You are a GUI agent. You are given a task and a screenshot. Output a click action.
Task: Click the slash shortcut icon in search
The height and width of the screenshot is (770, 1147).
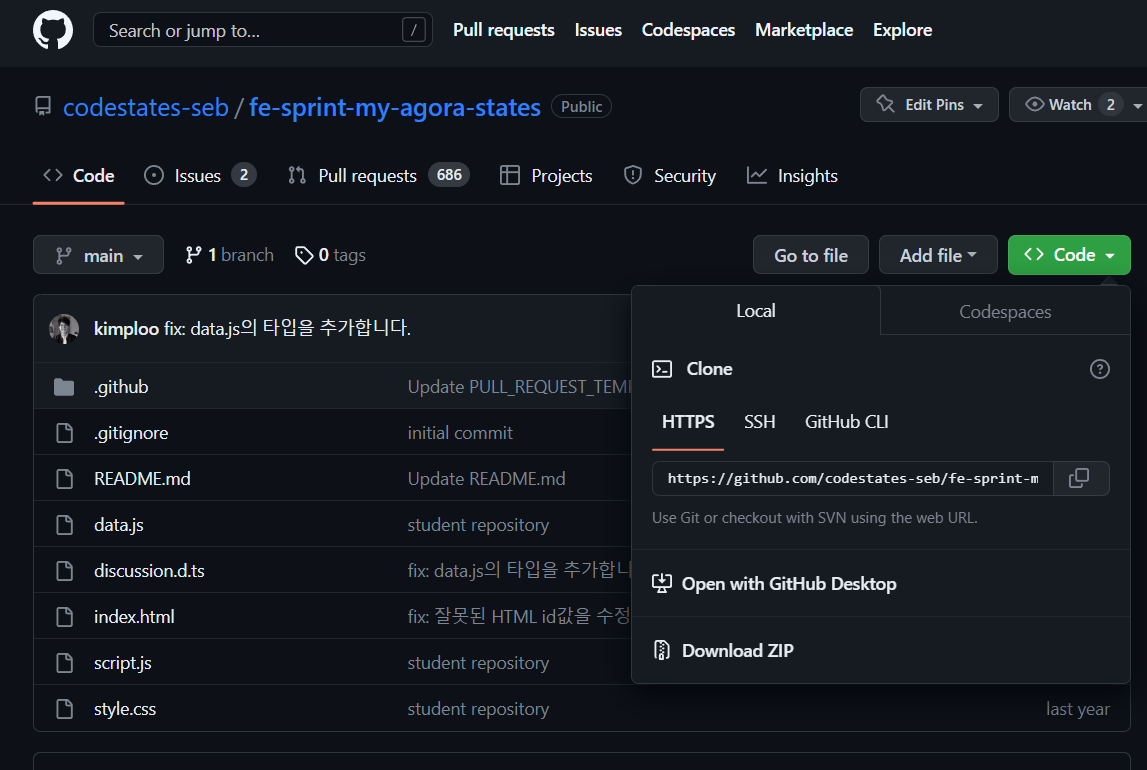[x=413, y=30]
